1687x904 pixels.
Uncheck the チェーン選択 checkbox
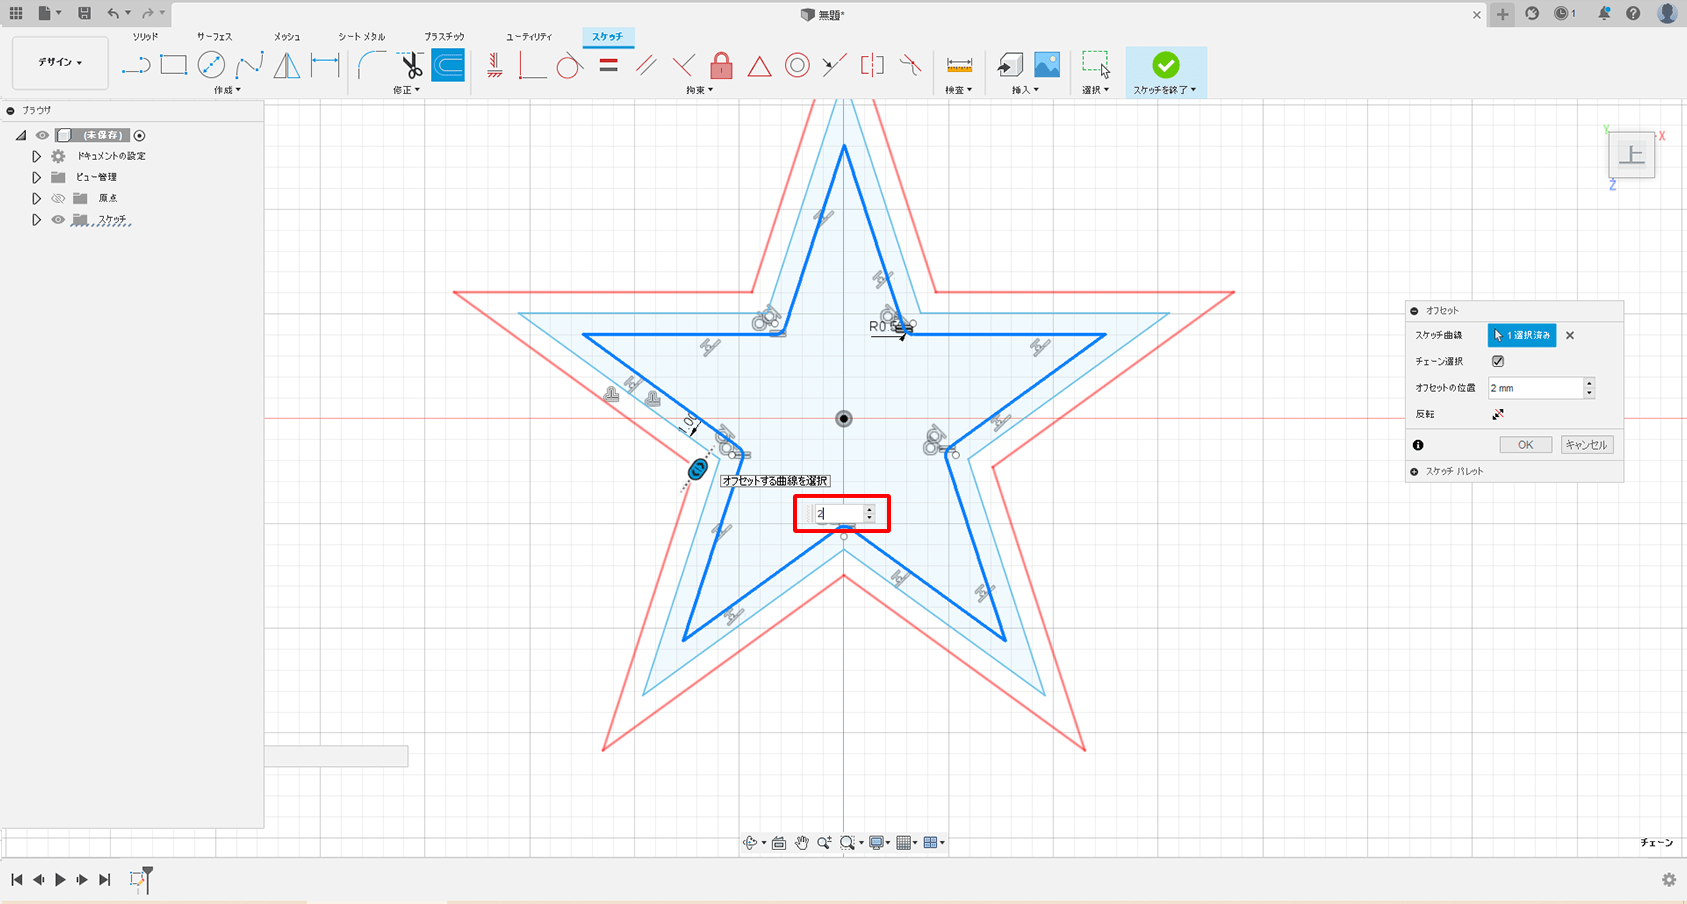[1498, 361]
